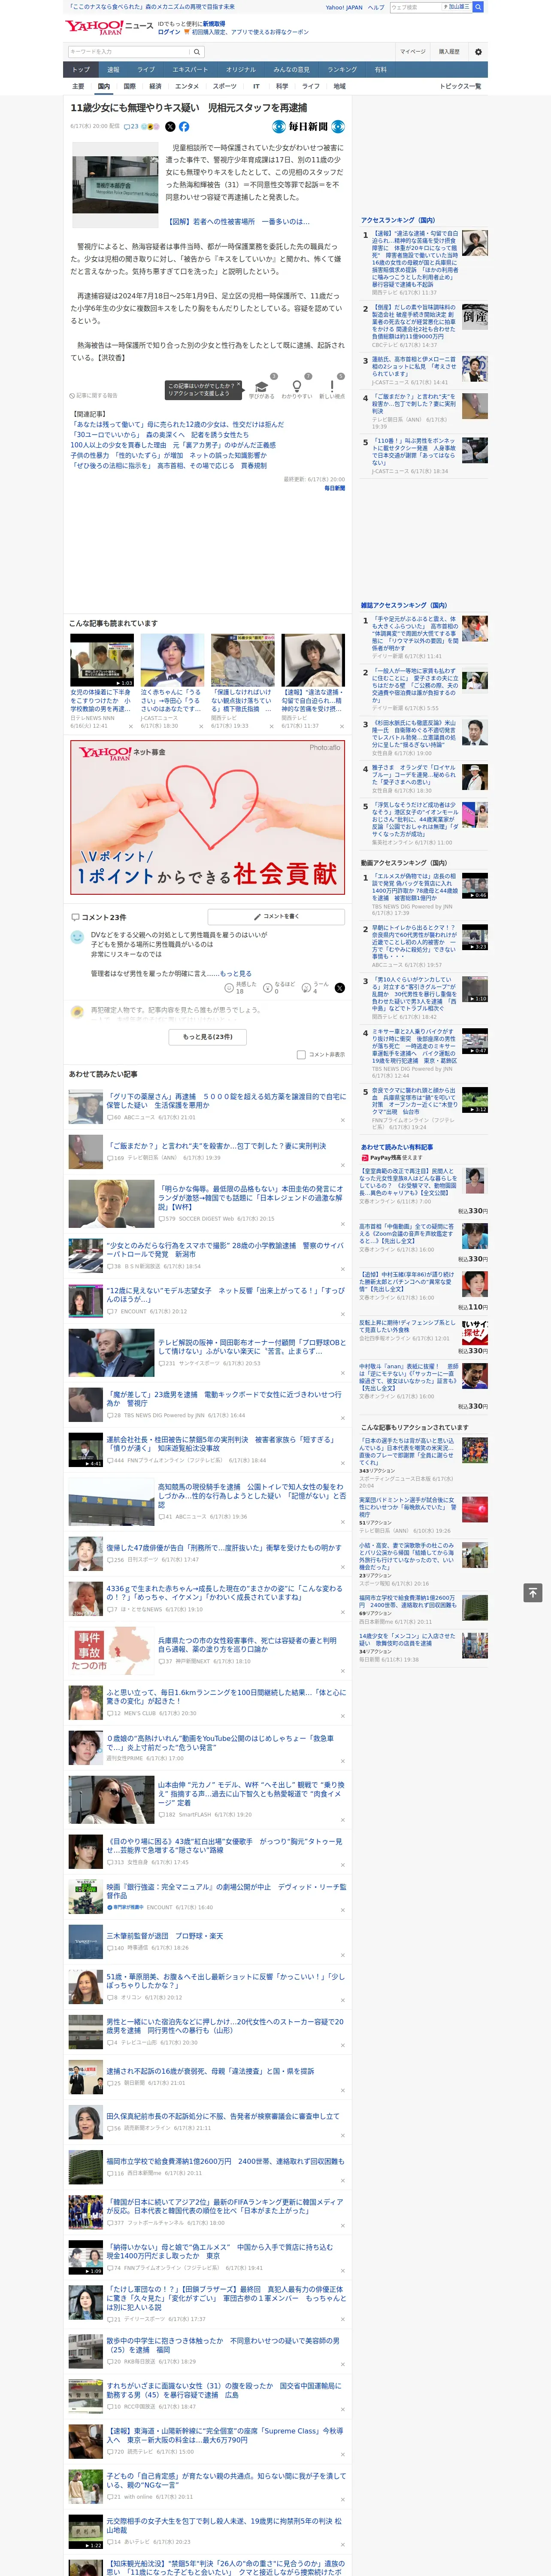Click the magnifier search button beside the keyword field

point(197,51)
